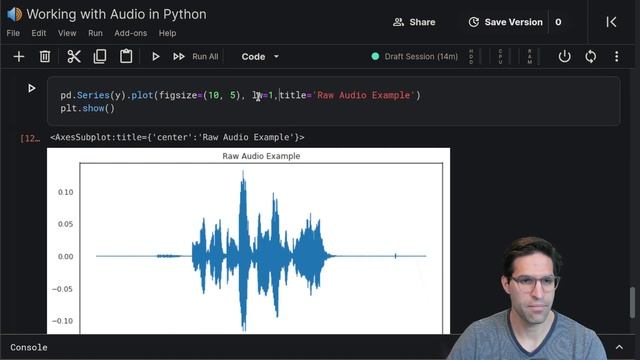This screenshot has width=640, height=360.
Task: Paste cell using clipboard icon
Action: (x=126, y=56)
